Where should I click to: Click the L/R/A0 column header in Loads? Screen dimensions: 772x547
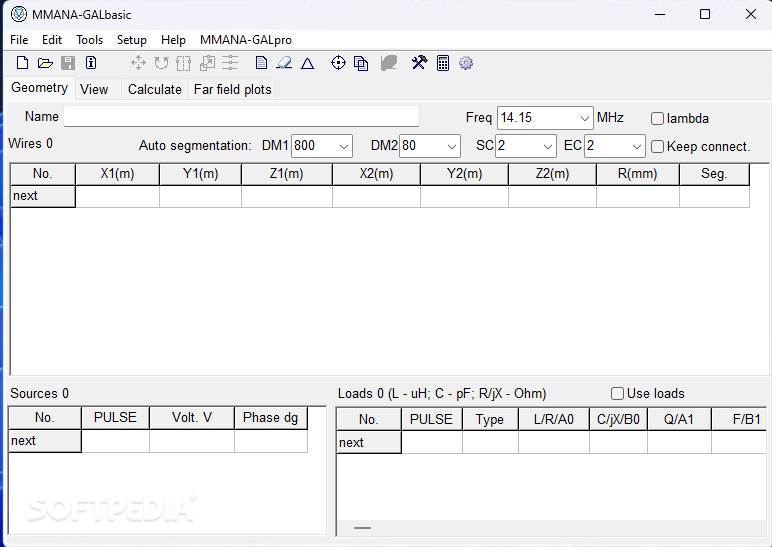pyautogui.click(x=553, y=419)
